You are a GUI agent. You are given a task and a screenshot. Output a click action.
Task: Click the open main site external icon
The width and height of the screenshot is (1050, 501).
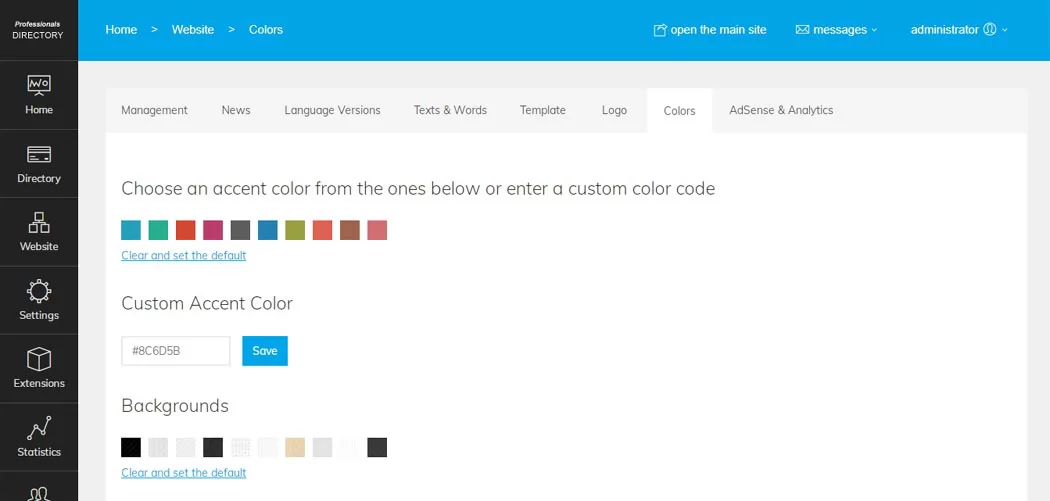pos(660,30)
